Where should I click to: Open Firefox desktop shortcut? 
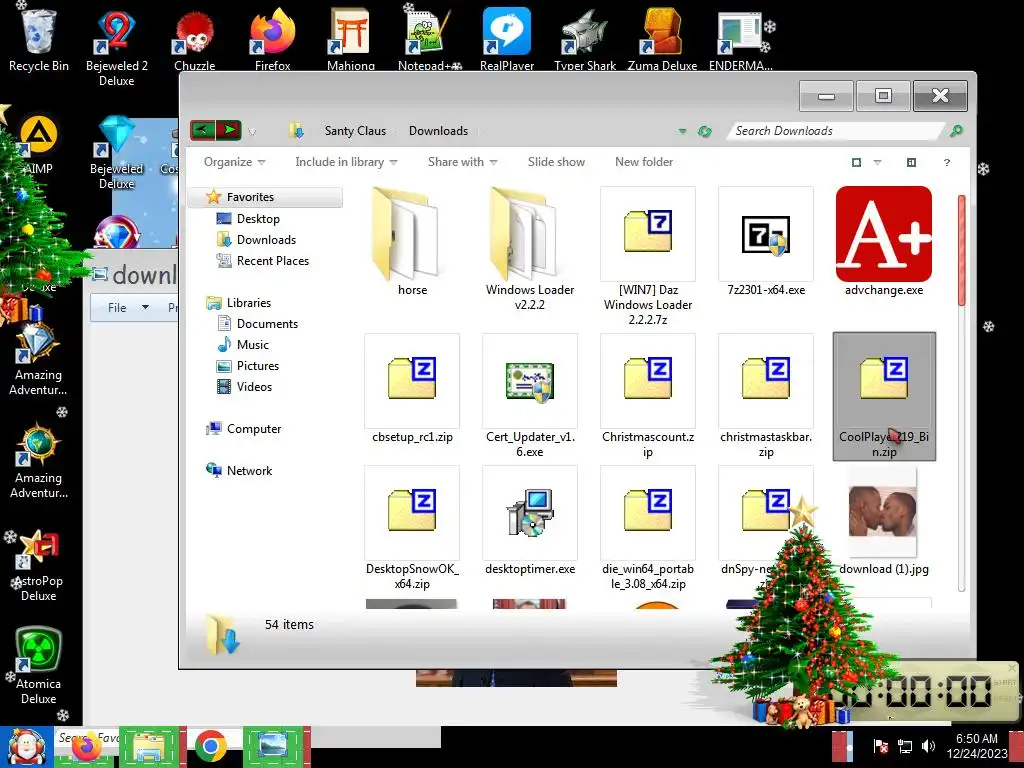(272, 39)
